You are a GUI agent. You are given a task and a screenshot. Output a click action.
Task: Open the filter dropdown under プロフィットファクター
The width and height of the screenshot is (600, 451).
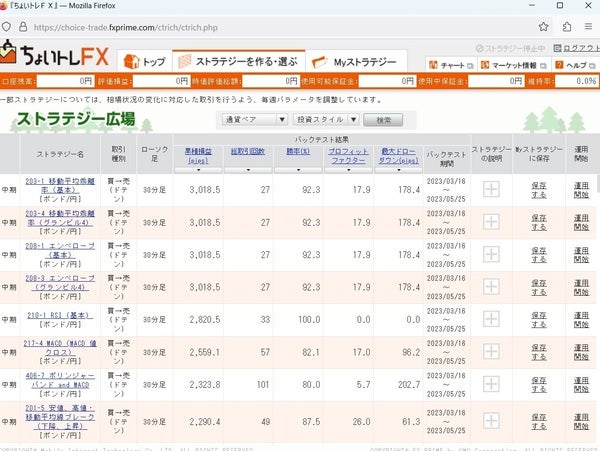[348, 170]
